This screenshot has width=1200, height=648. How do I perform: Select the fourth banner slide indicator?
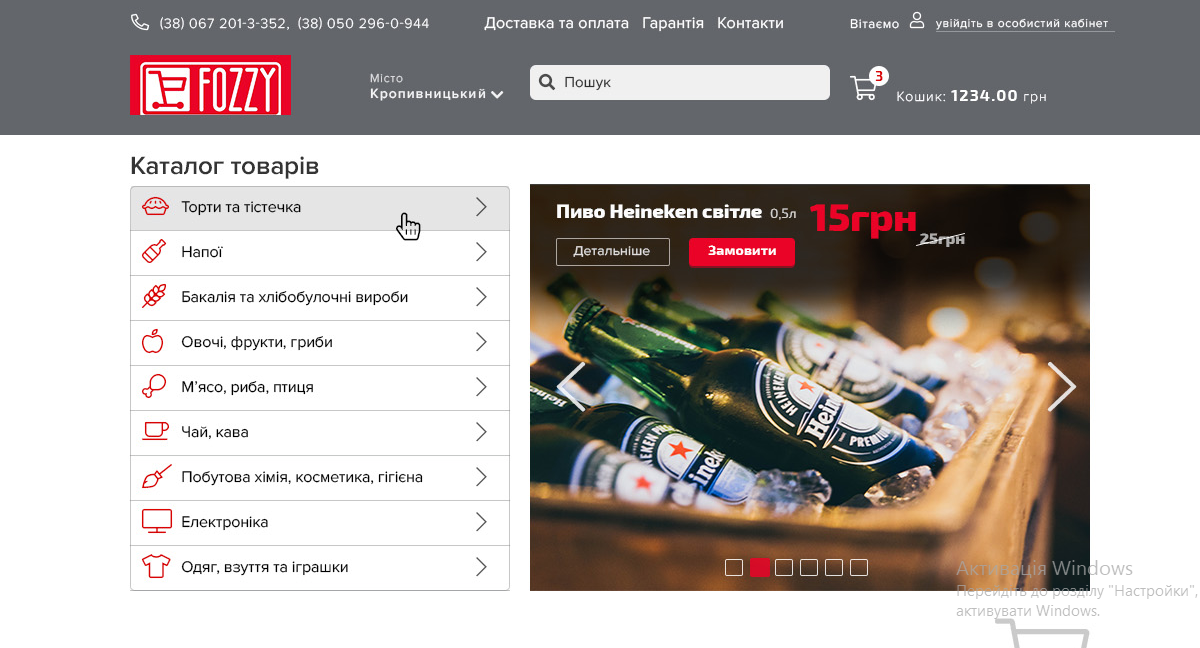pos(809,567)
